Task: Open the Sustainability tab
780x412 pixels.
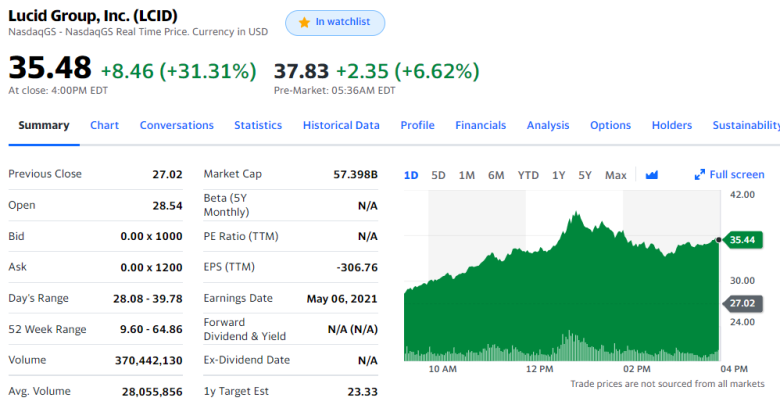Action: pyautogui.click(x=746, y=125)
